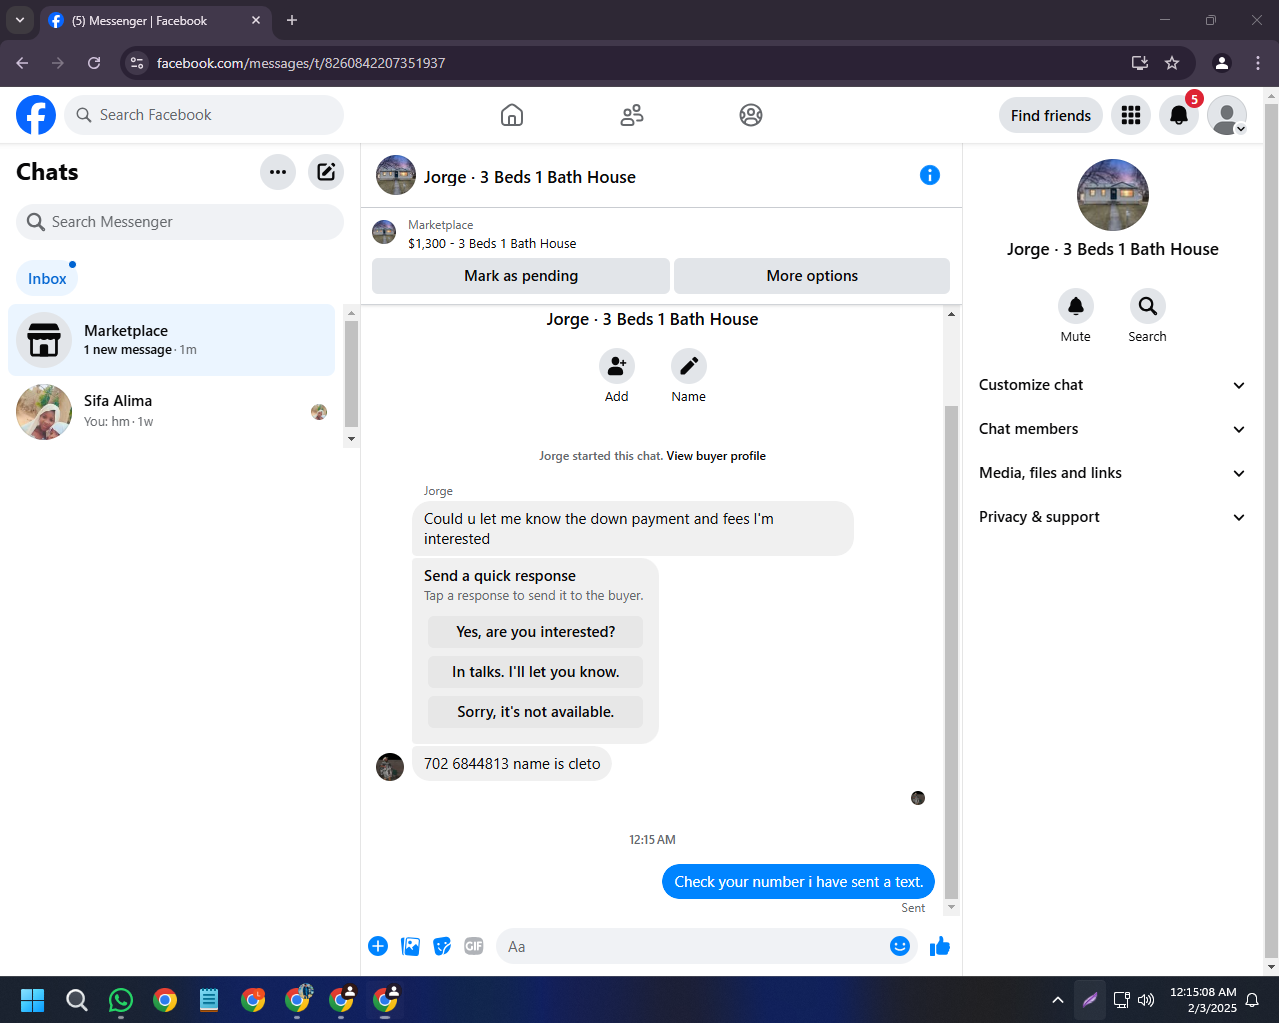This screenshot has width=1279, height=1023.
Task: Open more actions plus icon in composer
Action: (x=378, y=946)
